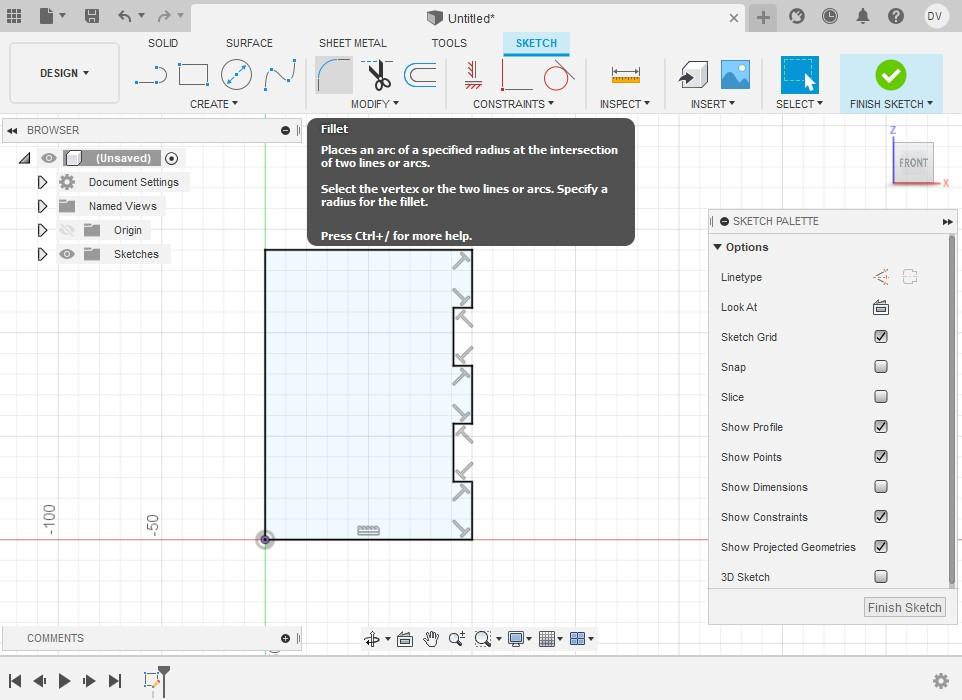This screenshot has width=962, height=700.
Task: Switch to the SOLID tab
Action: coord(163,43)
